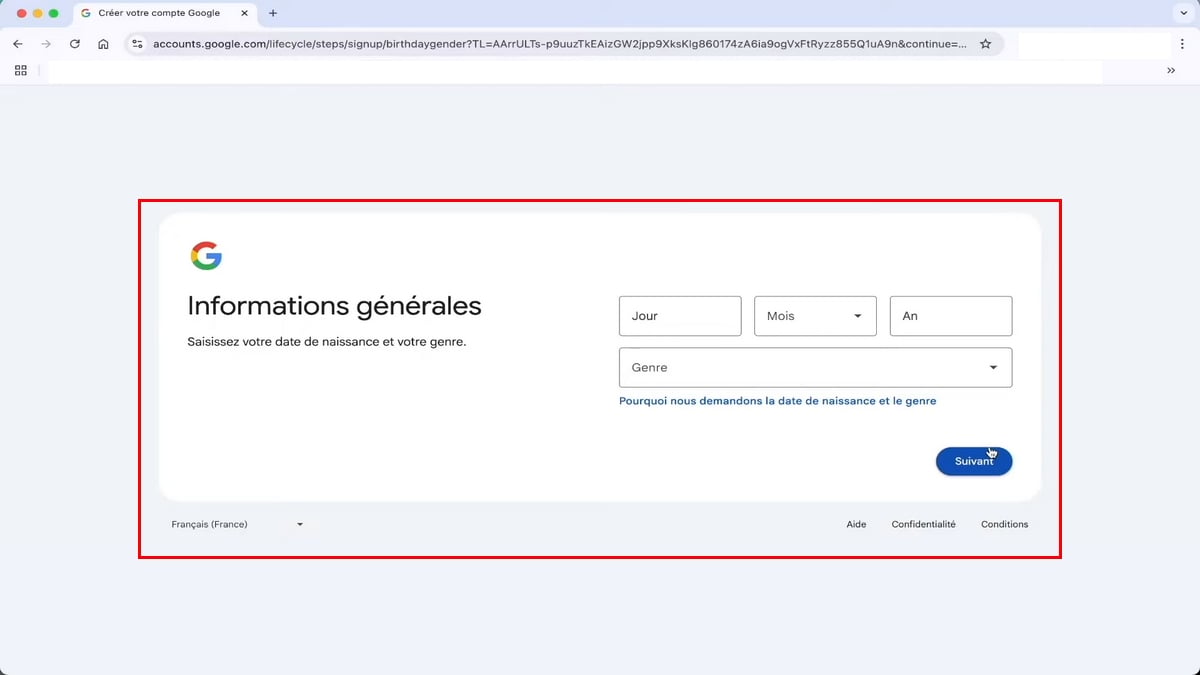View site information icon in address bar
This screenshot has width=1200, height=675.
point(138,44)
